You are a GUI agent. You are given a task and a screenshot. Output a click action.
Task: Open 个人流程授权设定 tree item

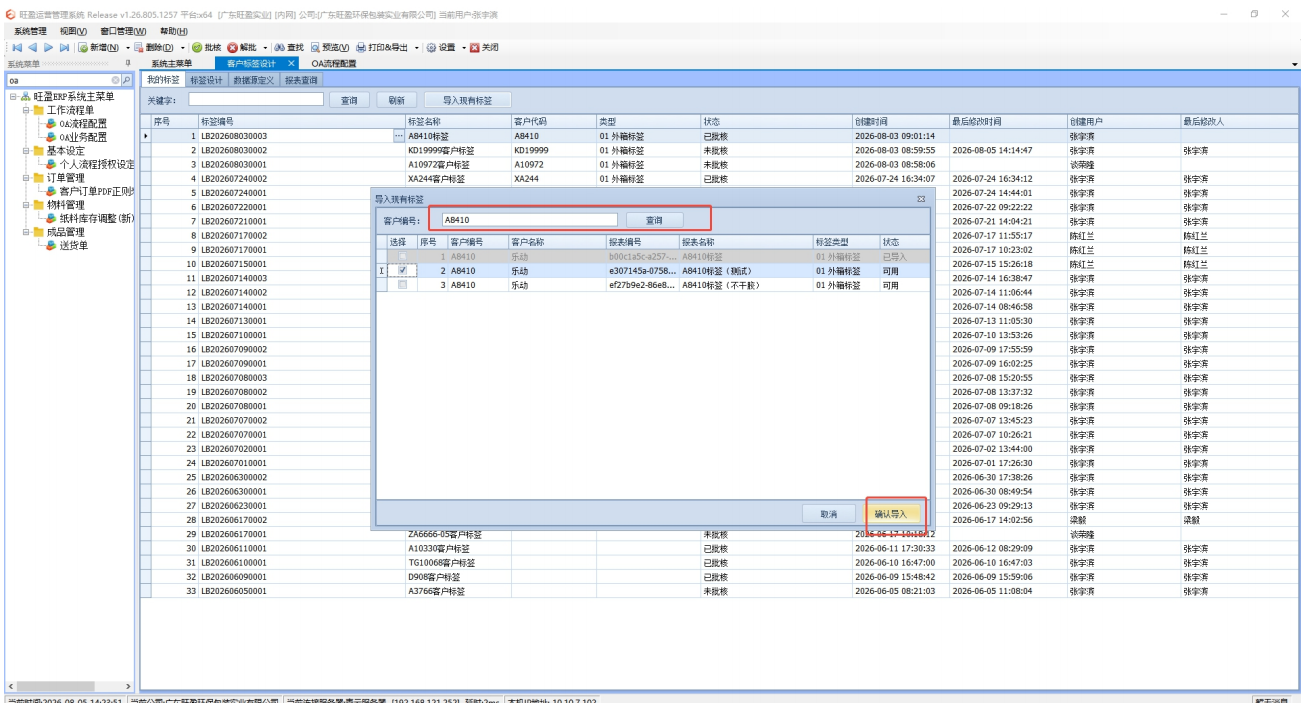coord(90,164)
